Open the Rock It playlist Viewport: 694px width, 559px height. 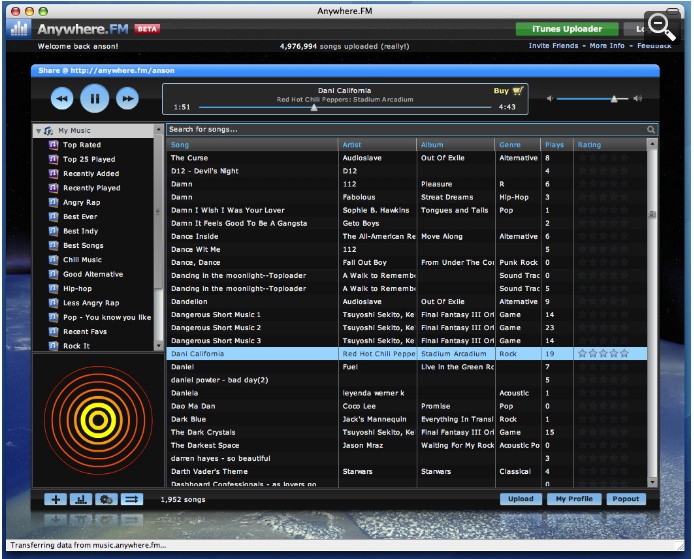click(x=76, y=346)
